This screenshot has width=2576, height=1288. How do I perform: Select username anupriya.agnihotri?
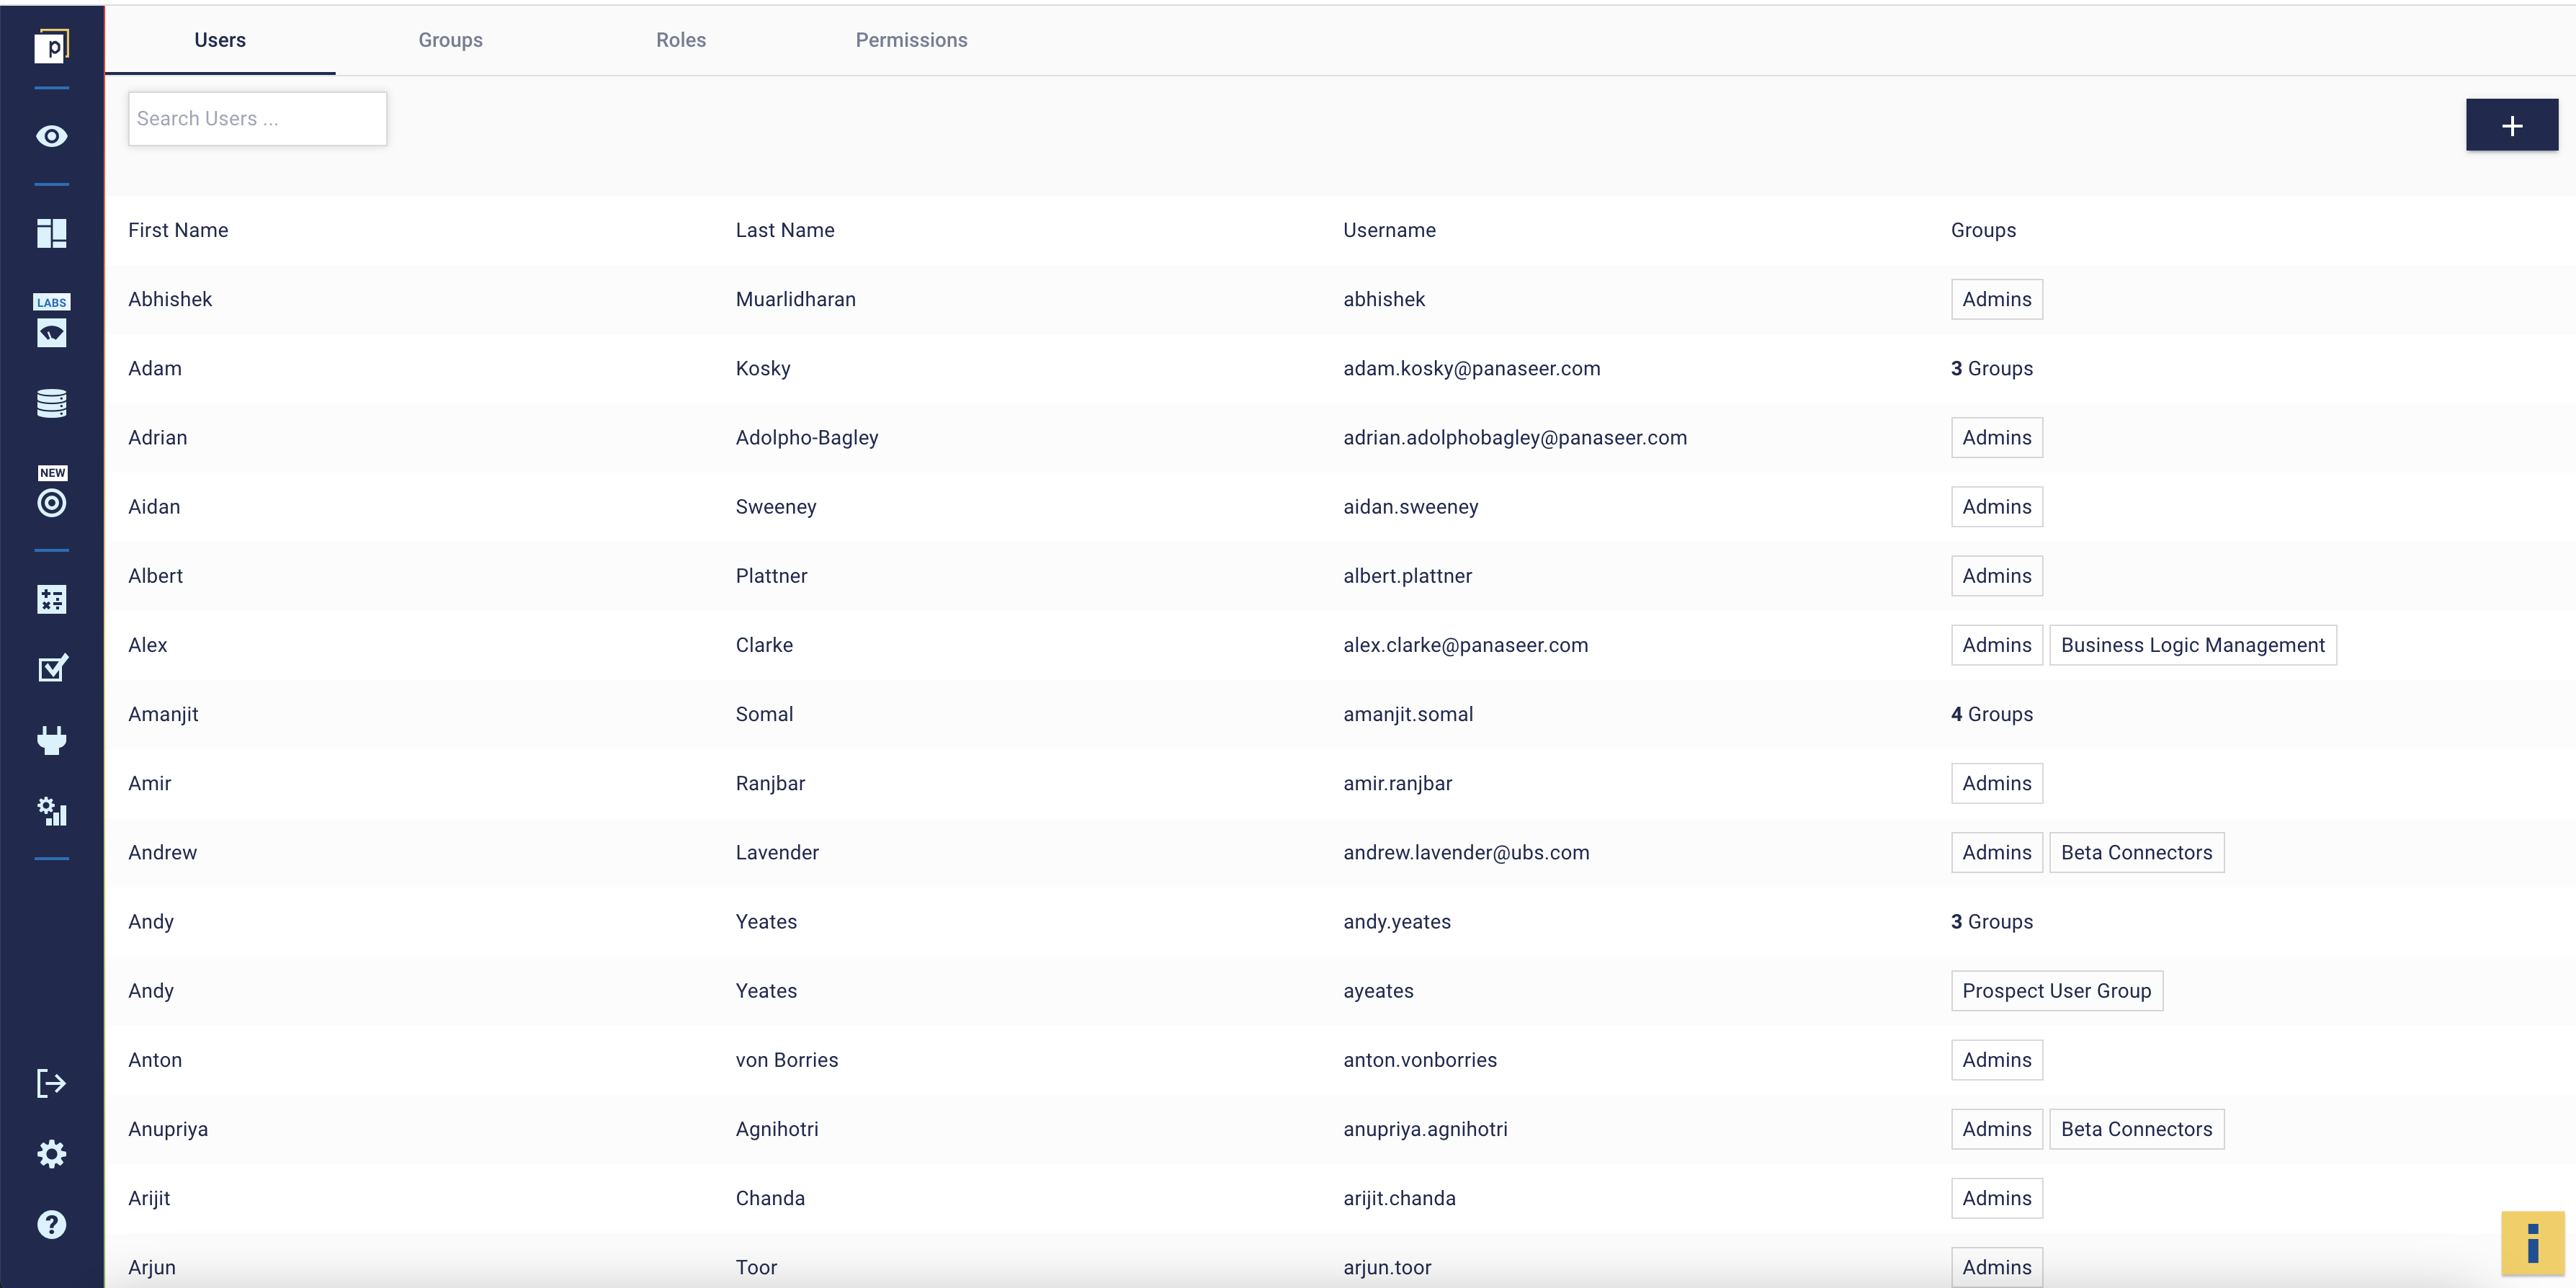[1425, 1129]
